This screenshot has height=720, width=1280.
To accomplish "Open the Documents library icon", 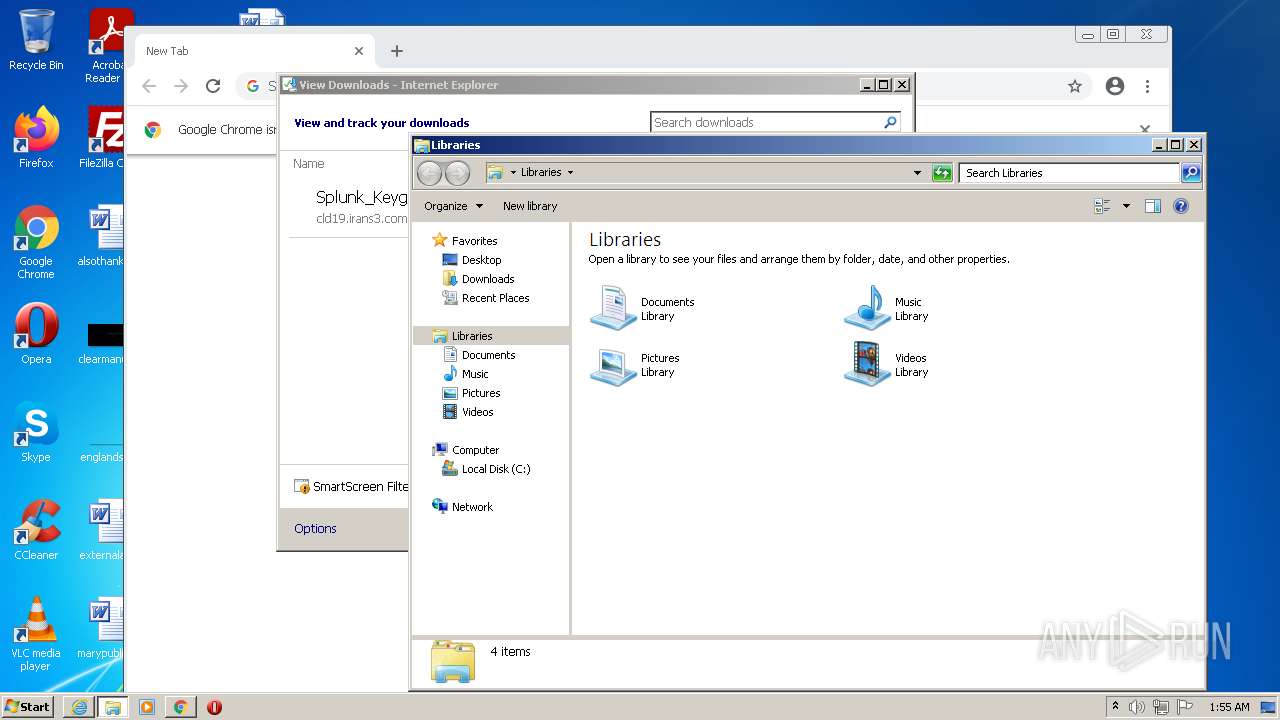I will [x=613, y=308].
